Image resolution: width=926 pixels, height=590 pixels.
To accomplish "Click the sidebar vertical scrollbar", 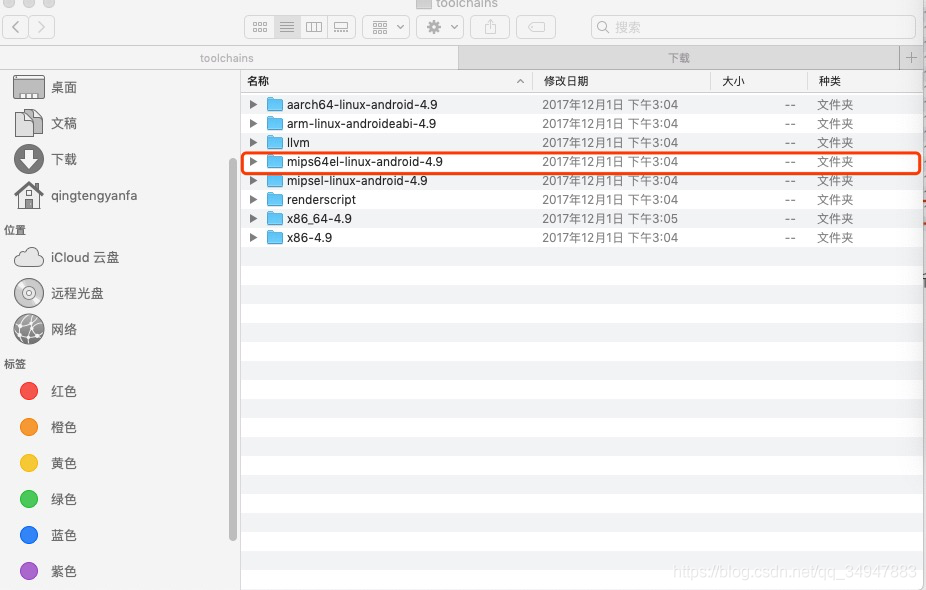I will tap(233, 350).
